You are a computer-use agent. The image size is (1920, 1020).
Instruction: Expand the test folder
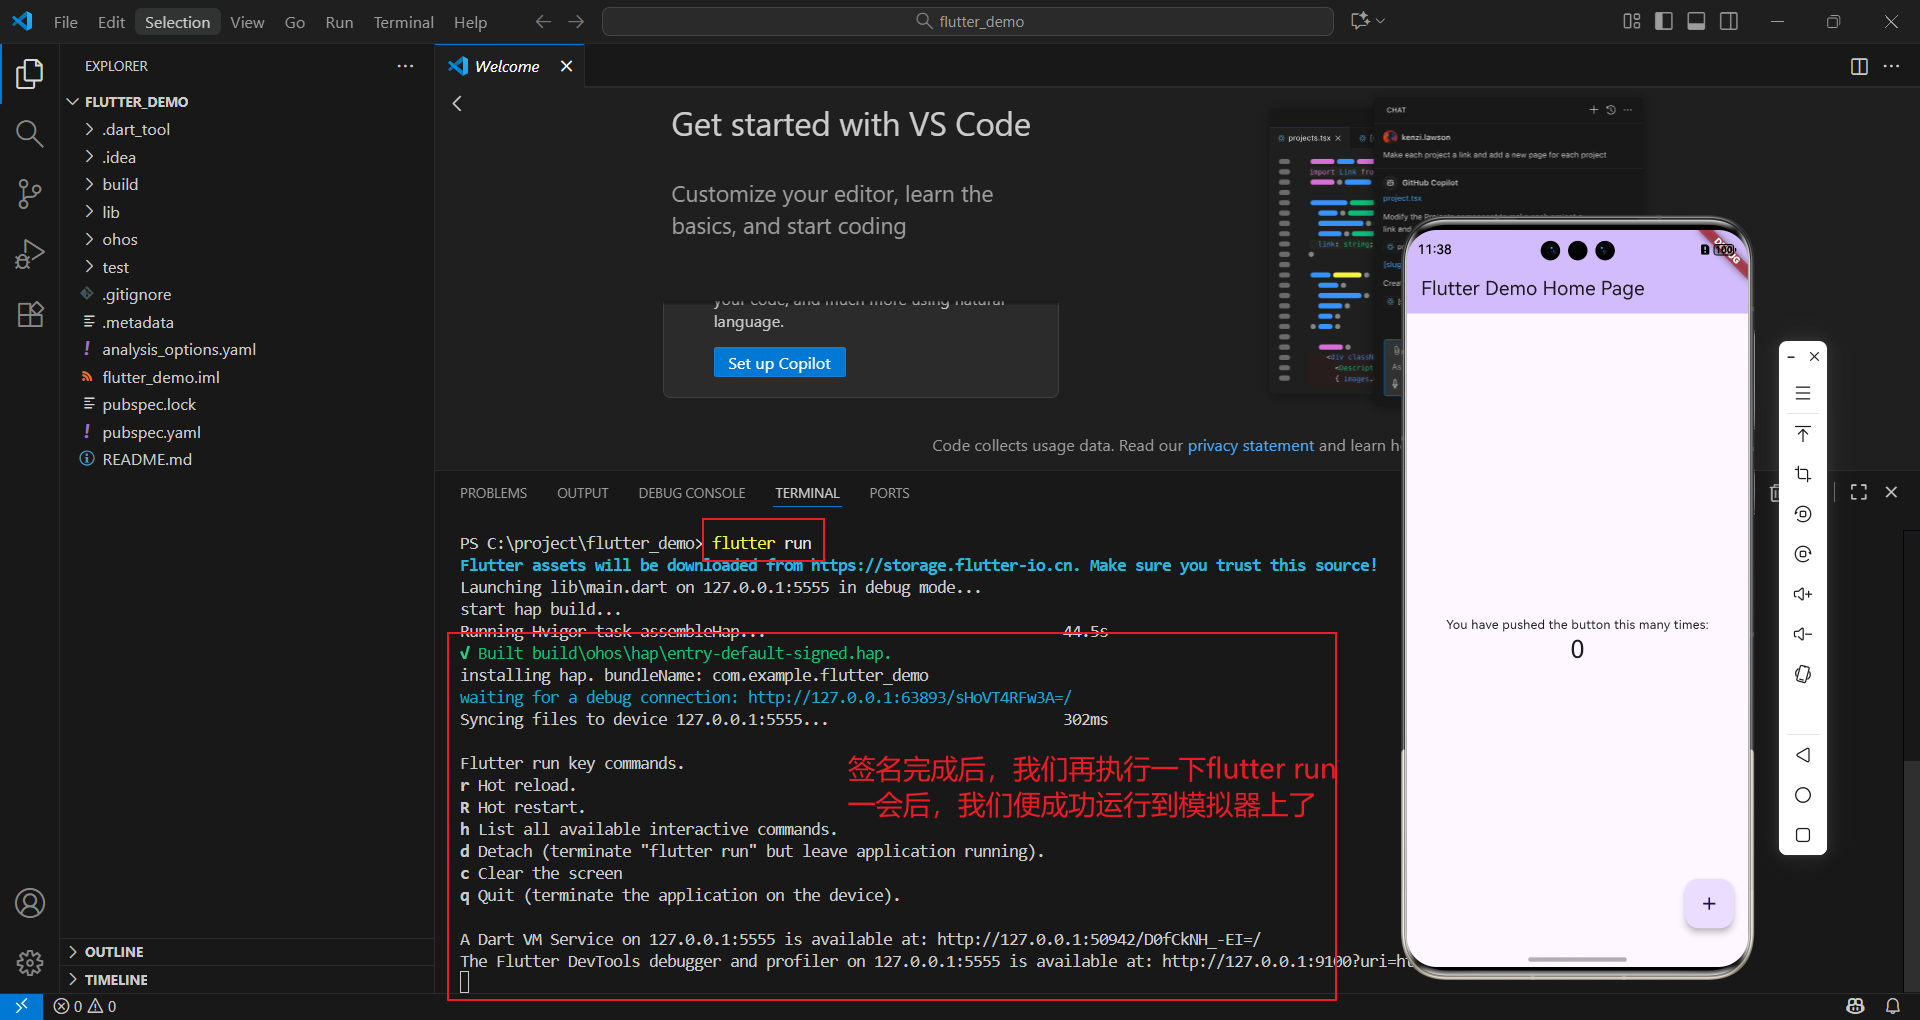tap(247, 267)
